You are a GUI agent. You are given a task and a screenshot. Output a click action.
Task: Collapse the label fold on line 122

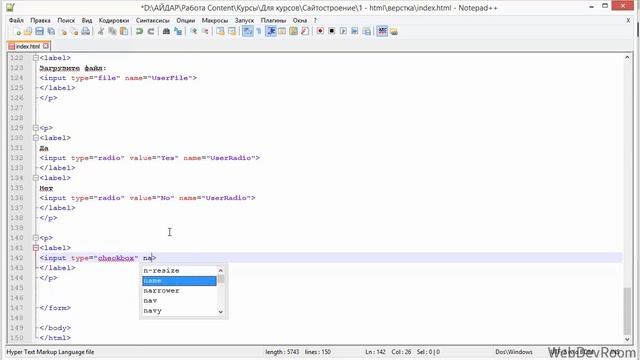click(x=36, y=58)
